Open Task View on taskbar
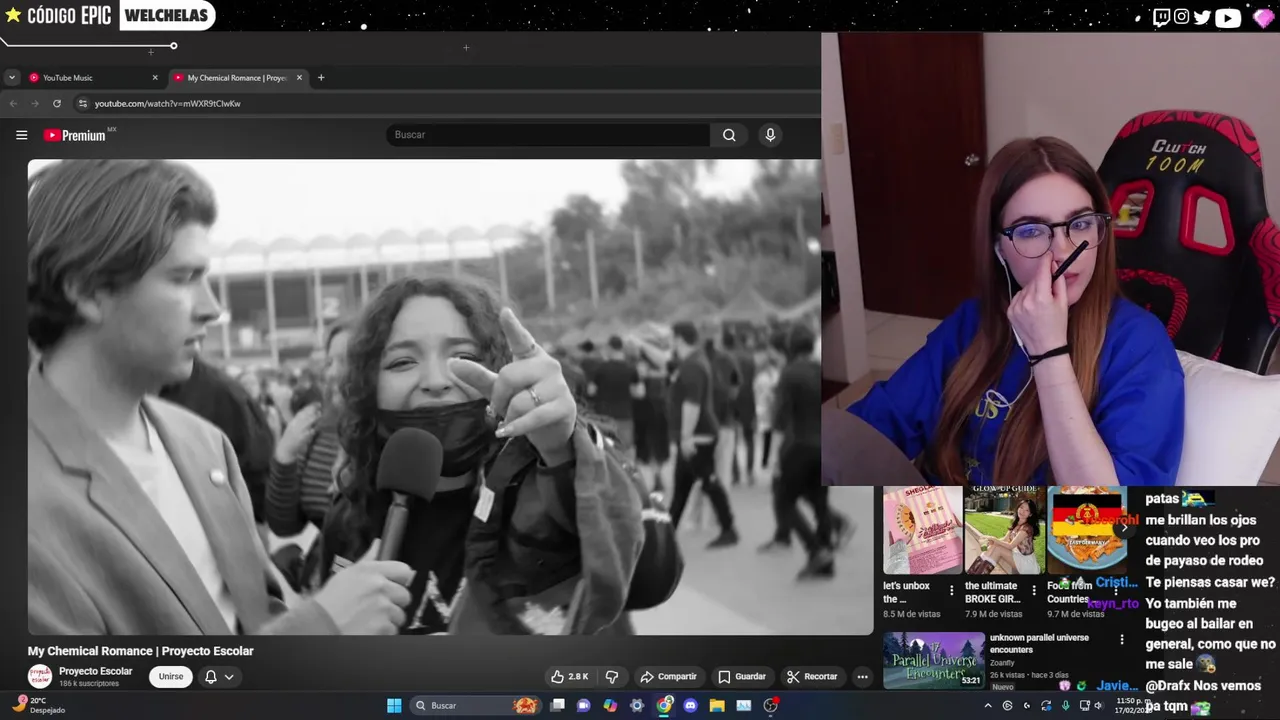 (558, 706)
